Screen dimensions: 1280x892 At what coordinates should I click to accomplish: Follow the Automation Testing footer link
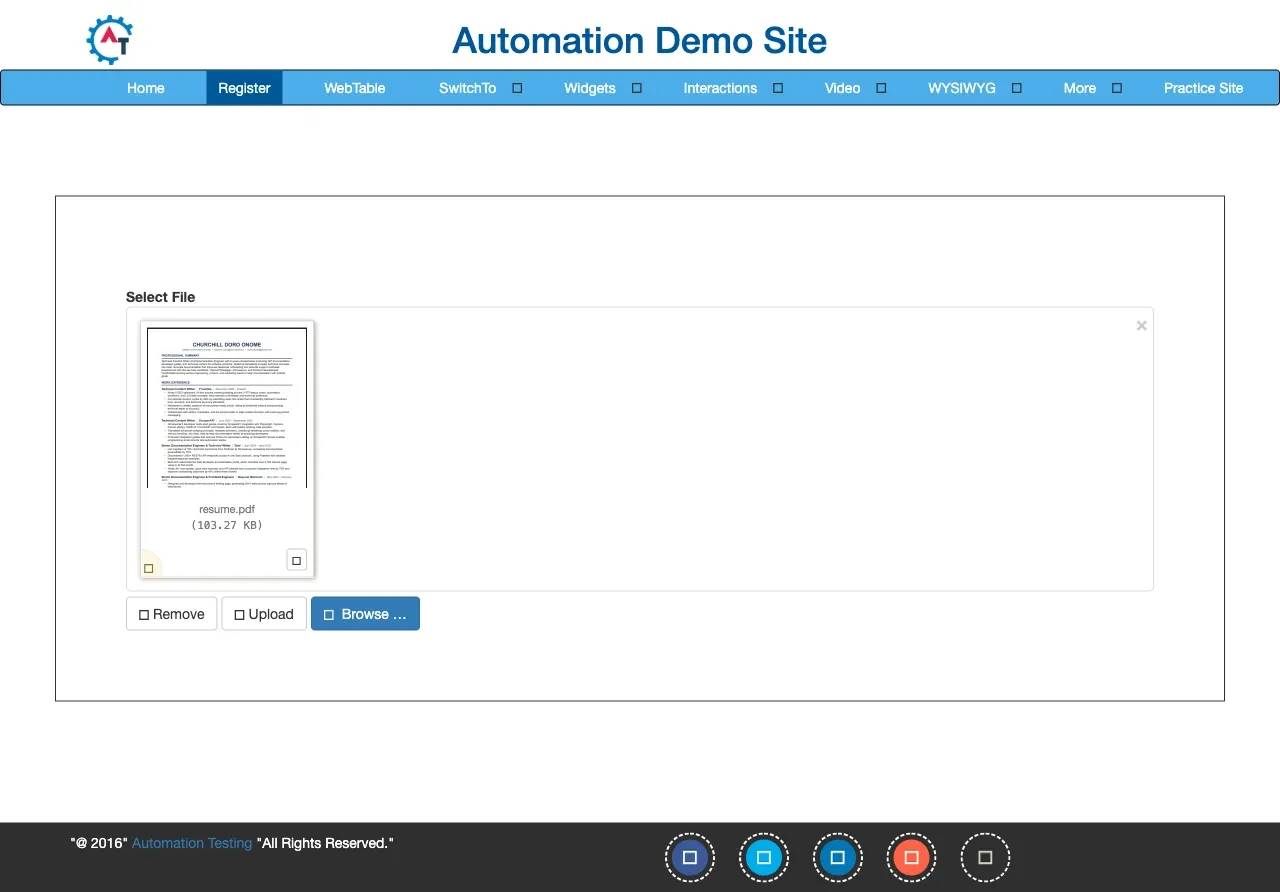click(x=192, y=843)
